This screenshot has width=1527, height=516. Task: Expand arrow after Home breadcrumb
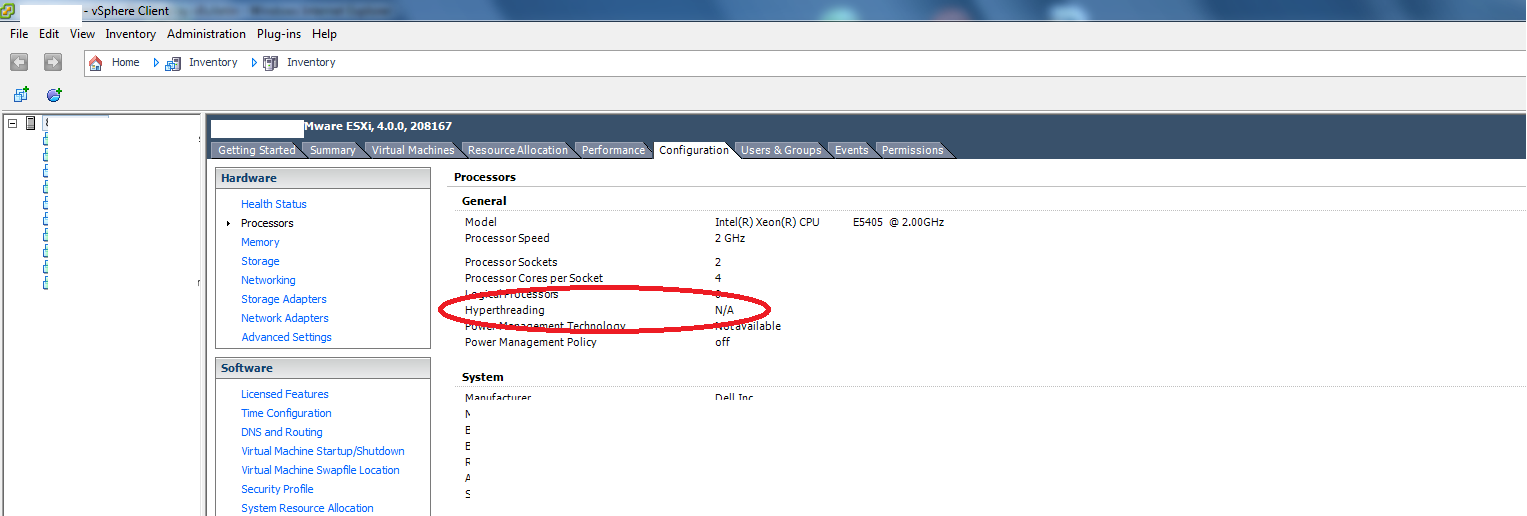[x=156, y=62]
